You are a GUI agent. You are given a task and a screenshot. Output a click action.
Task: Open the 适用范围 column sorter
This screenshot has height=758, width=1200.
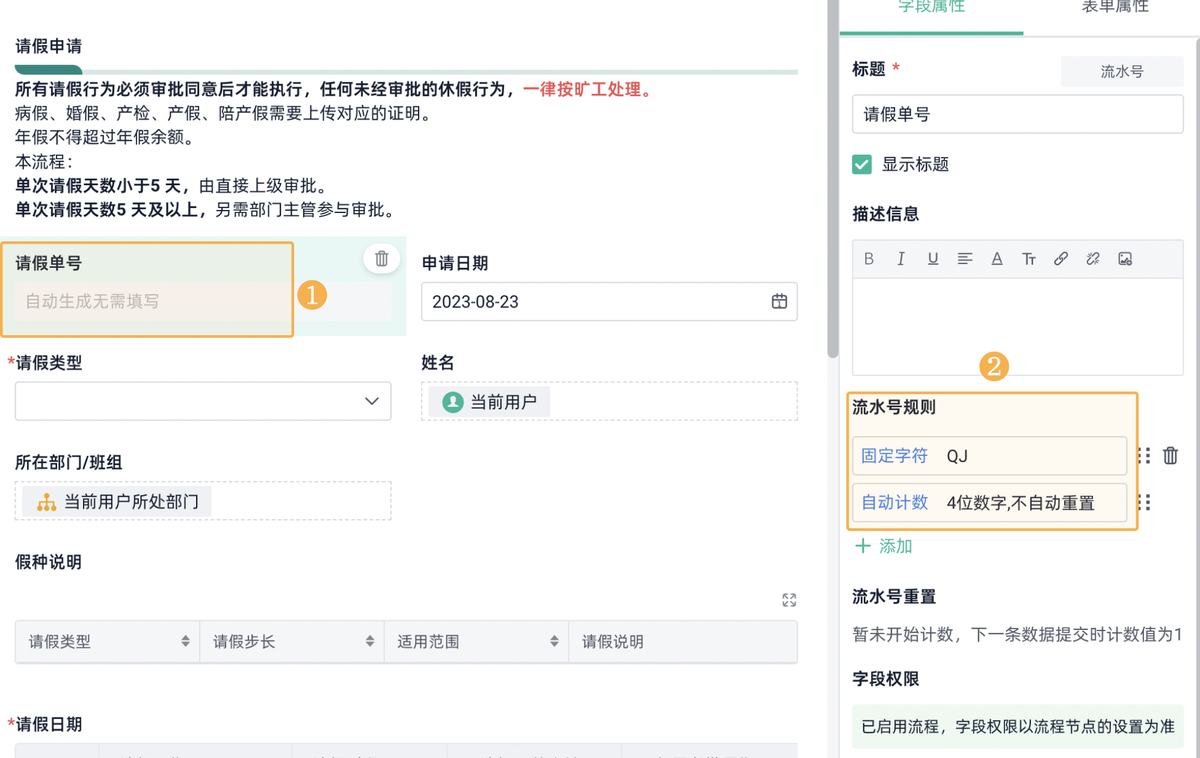point(553,641)
